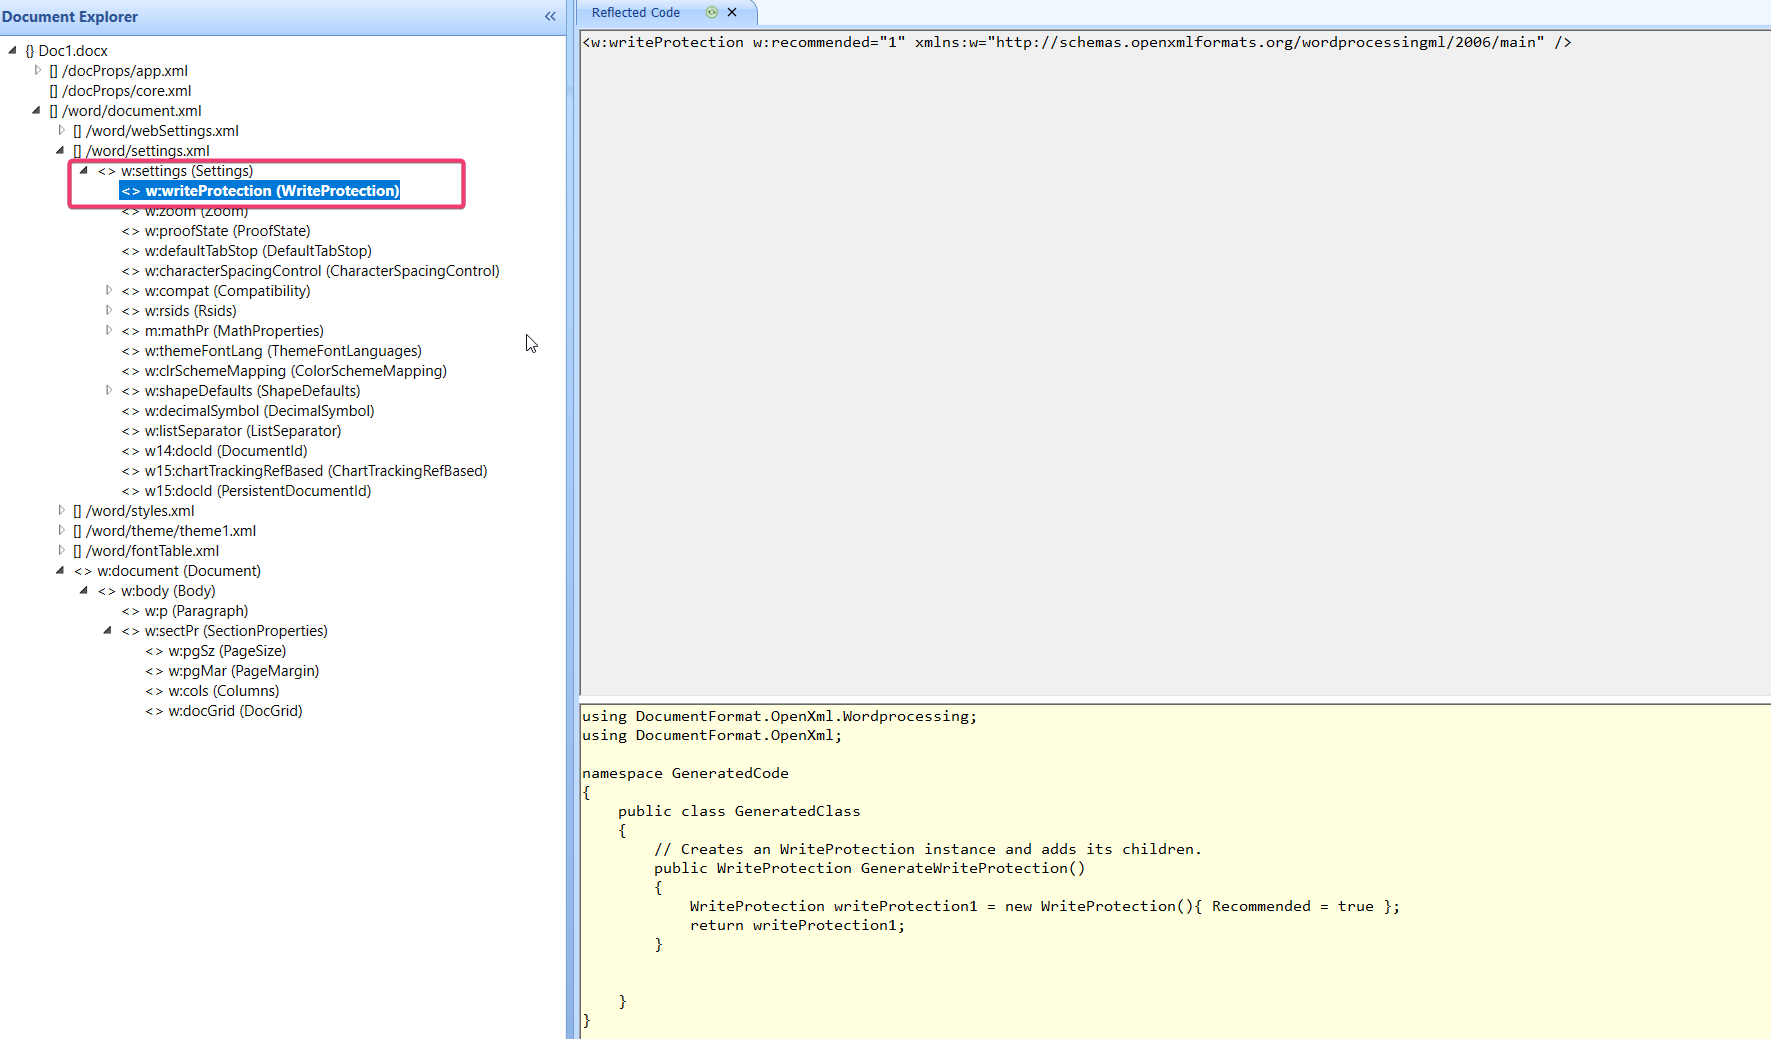The height and width of the screenshot is (1039, 1771).
Task: Click the refresh icon on Reflected Code tab
Action: pyautogui.click(x=710, y=13)
